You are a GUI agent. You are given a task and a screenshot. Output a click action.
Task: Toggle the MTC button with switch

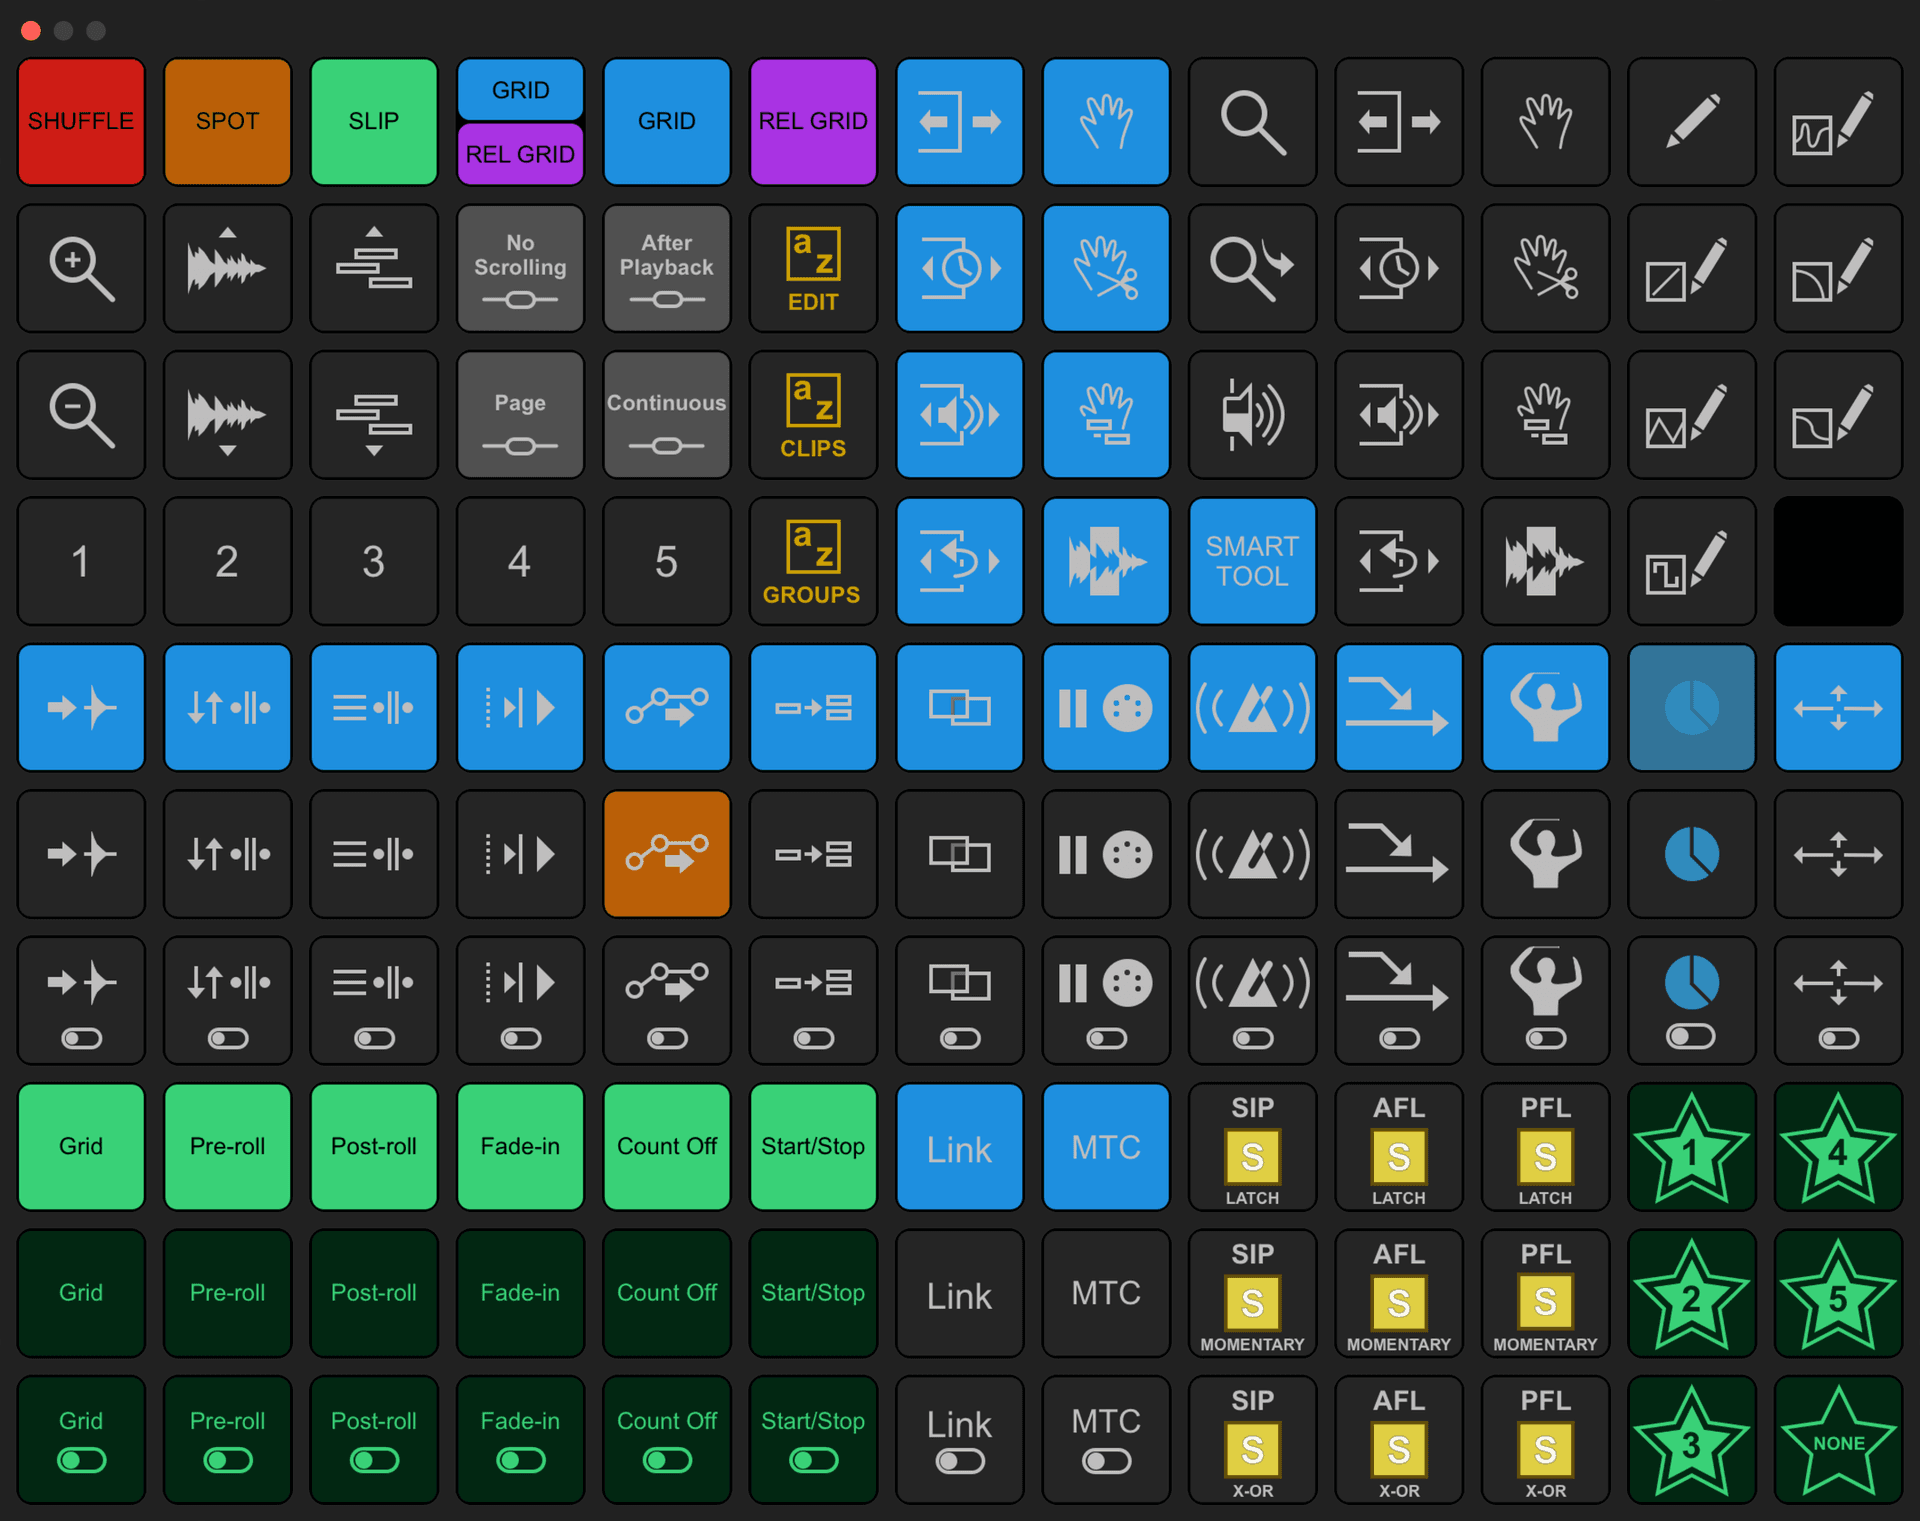pos(1106,1440)
